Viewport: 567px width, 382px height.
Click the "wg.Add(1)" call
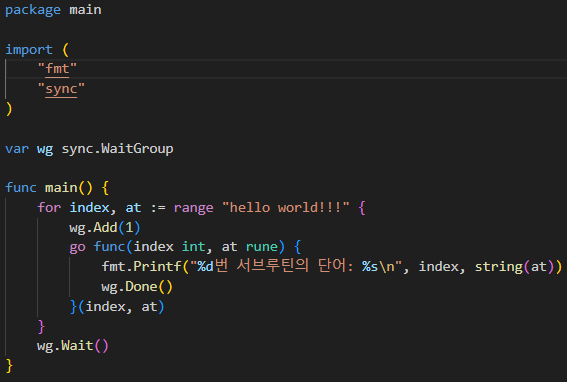(x=105, y=228)
